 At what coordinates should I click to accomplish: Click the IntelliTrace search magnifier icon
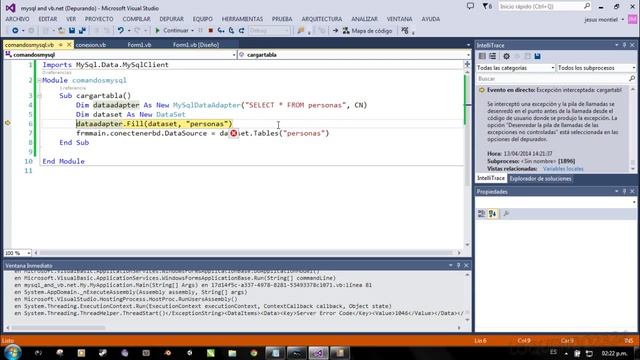point(632,78)
